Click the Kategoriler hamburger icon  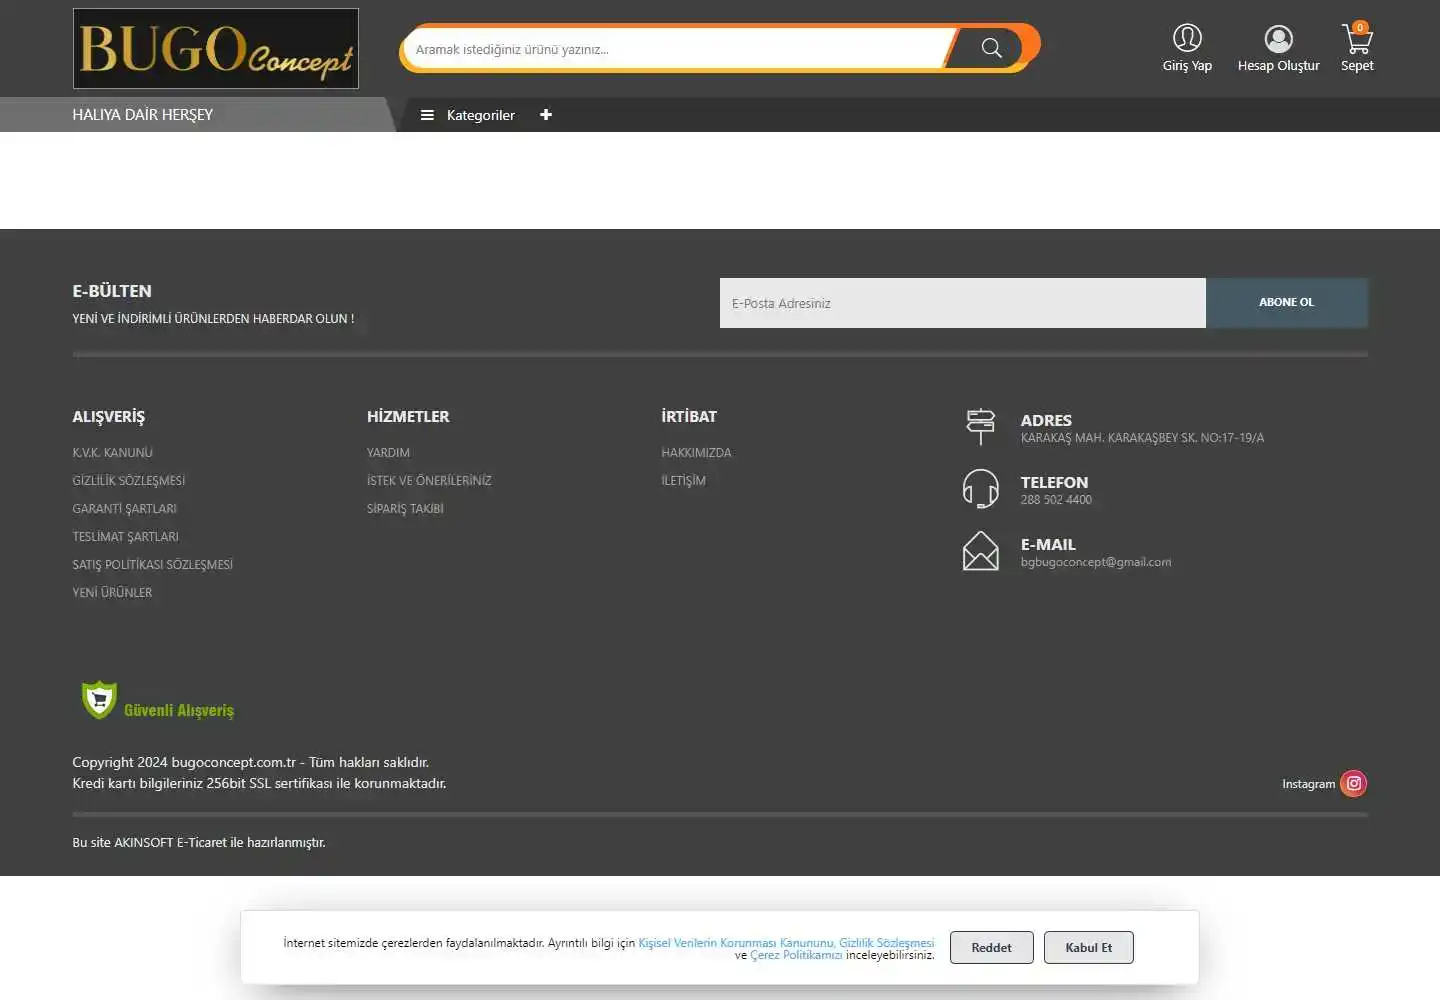(x=427, y=115)
